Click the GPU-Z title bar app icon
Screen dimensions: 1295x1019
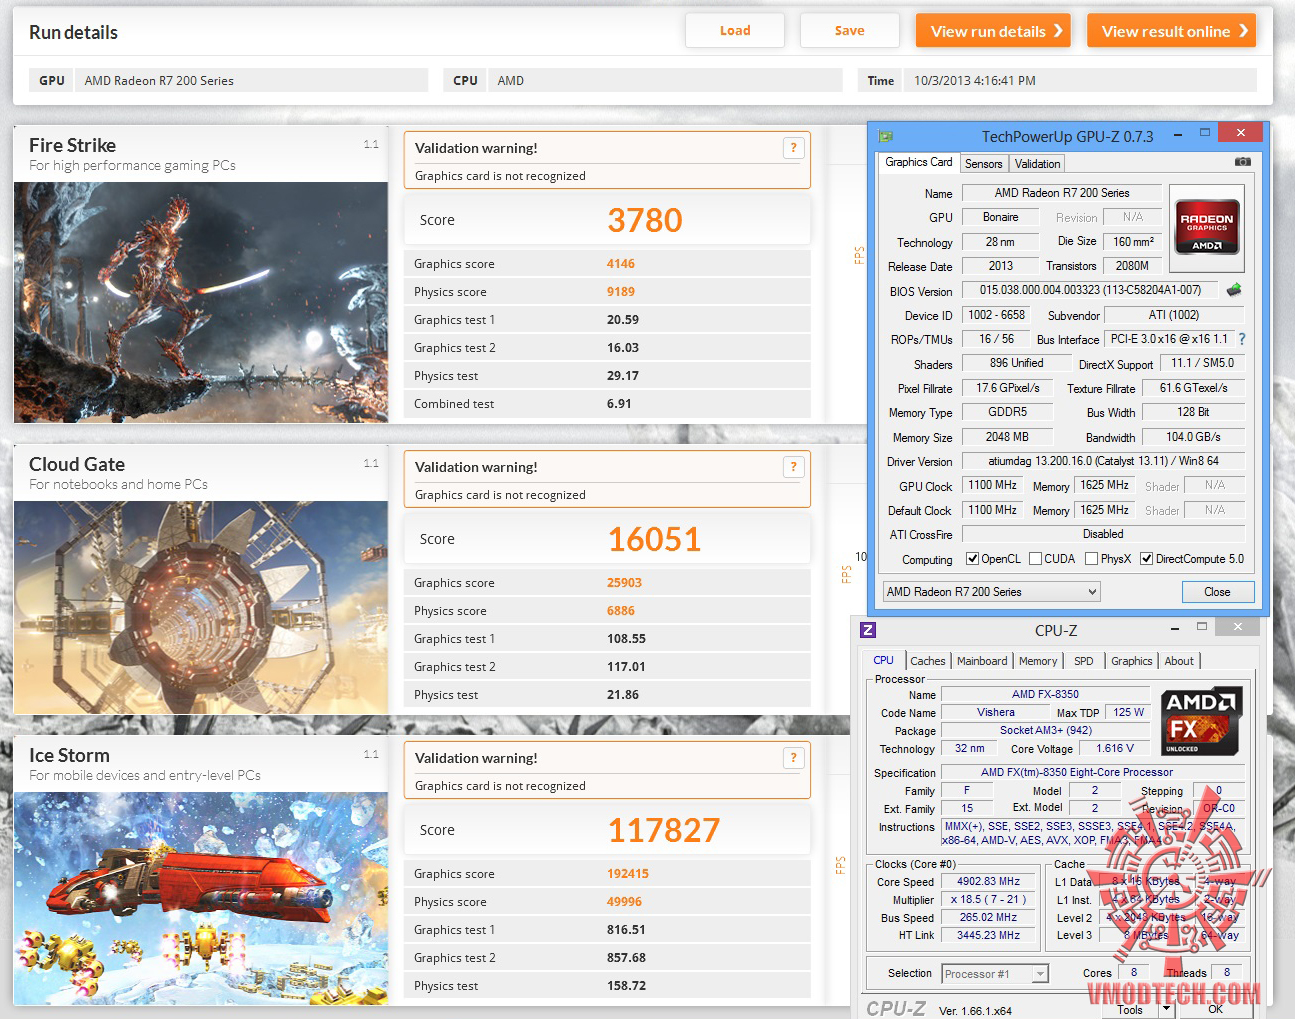885,136
